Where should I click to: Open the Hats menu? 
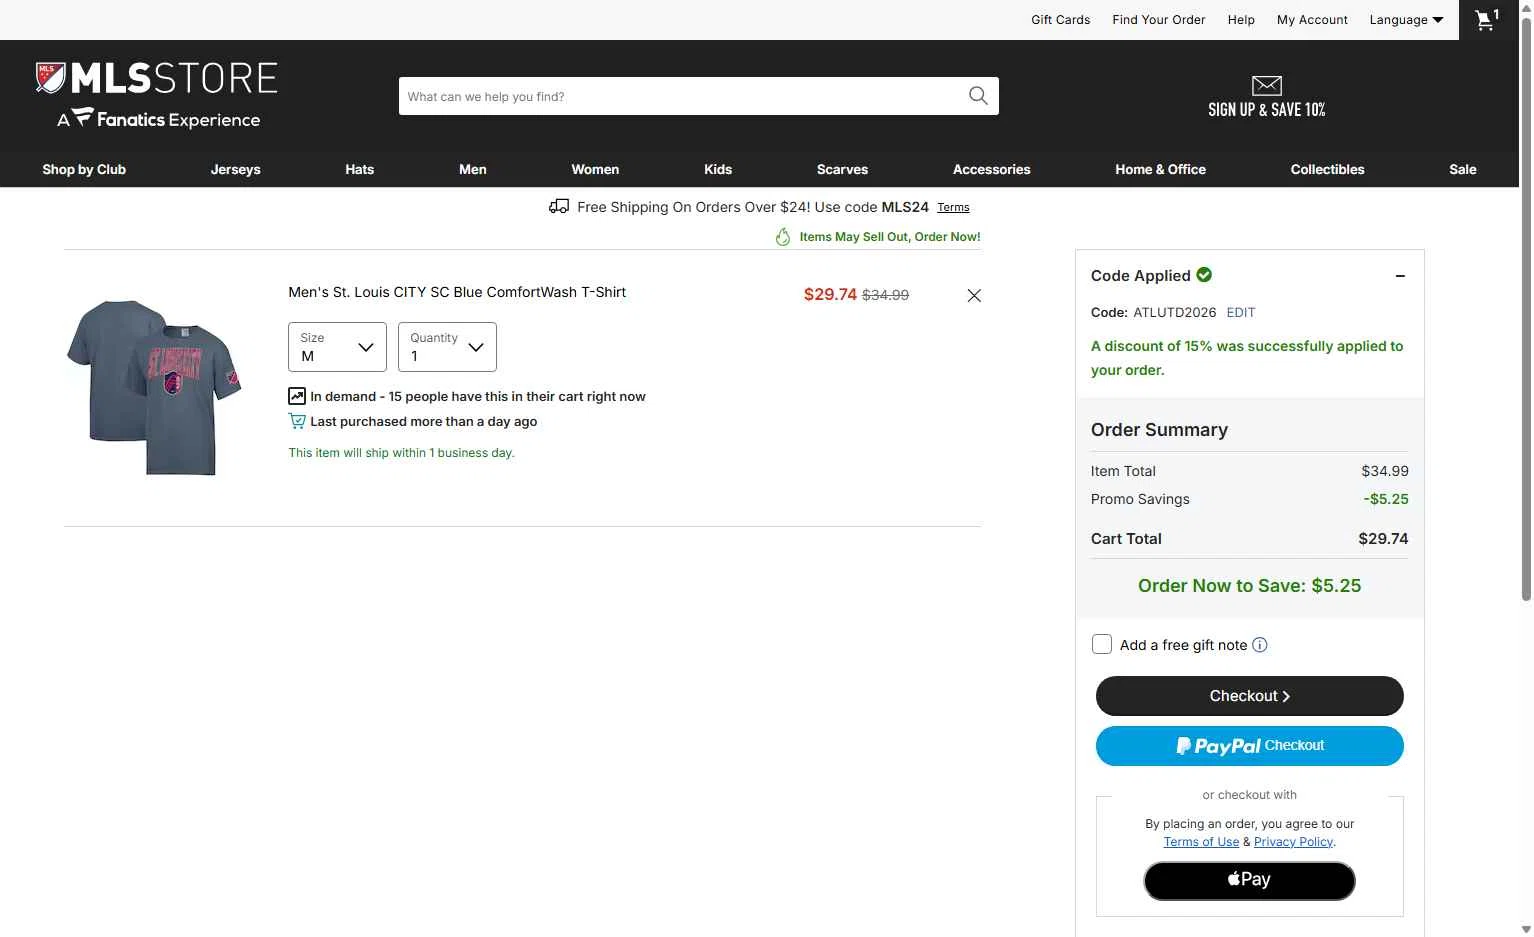coord(360,169)
